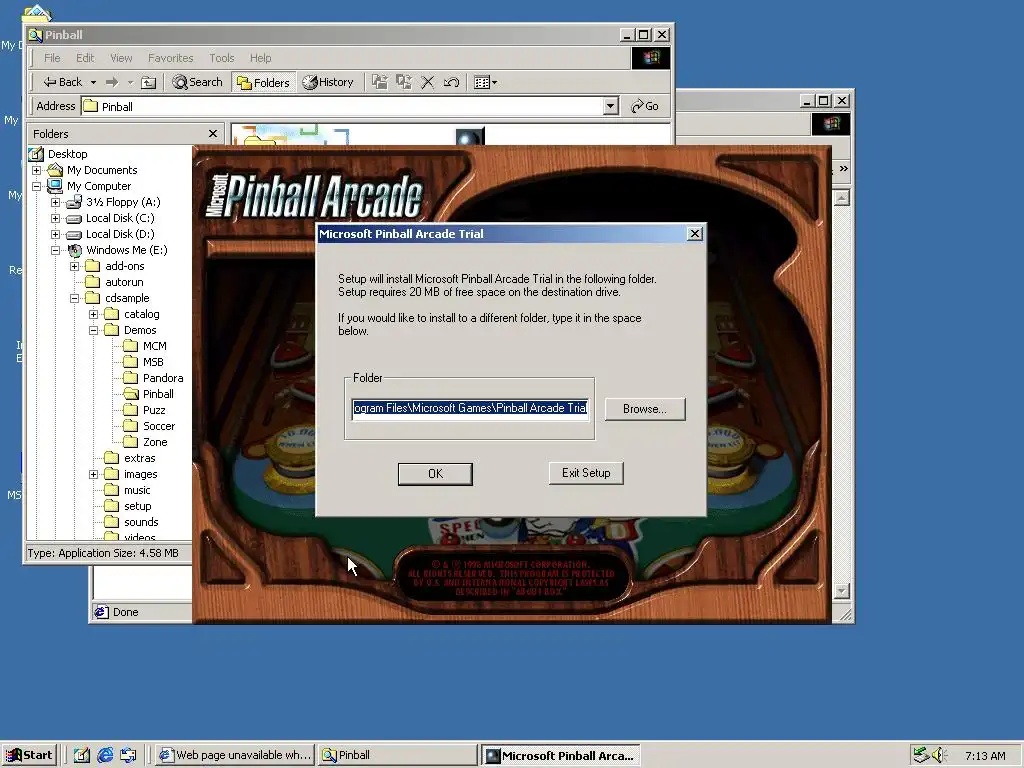Select the music folder in tree
Screen dimensions: 1024x768
137,490
